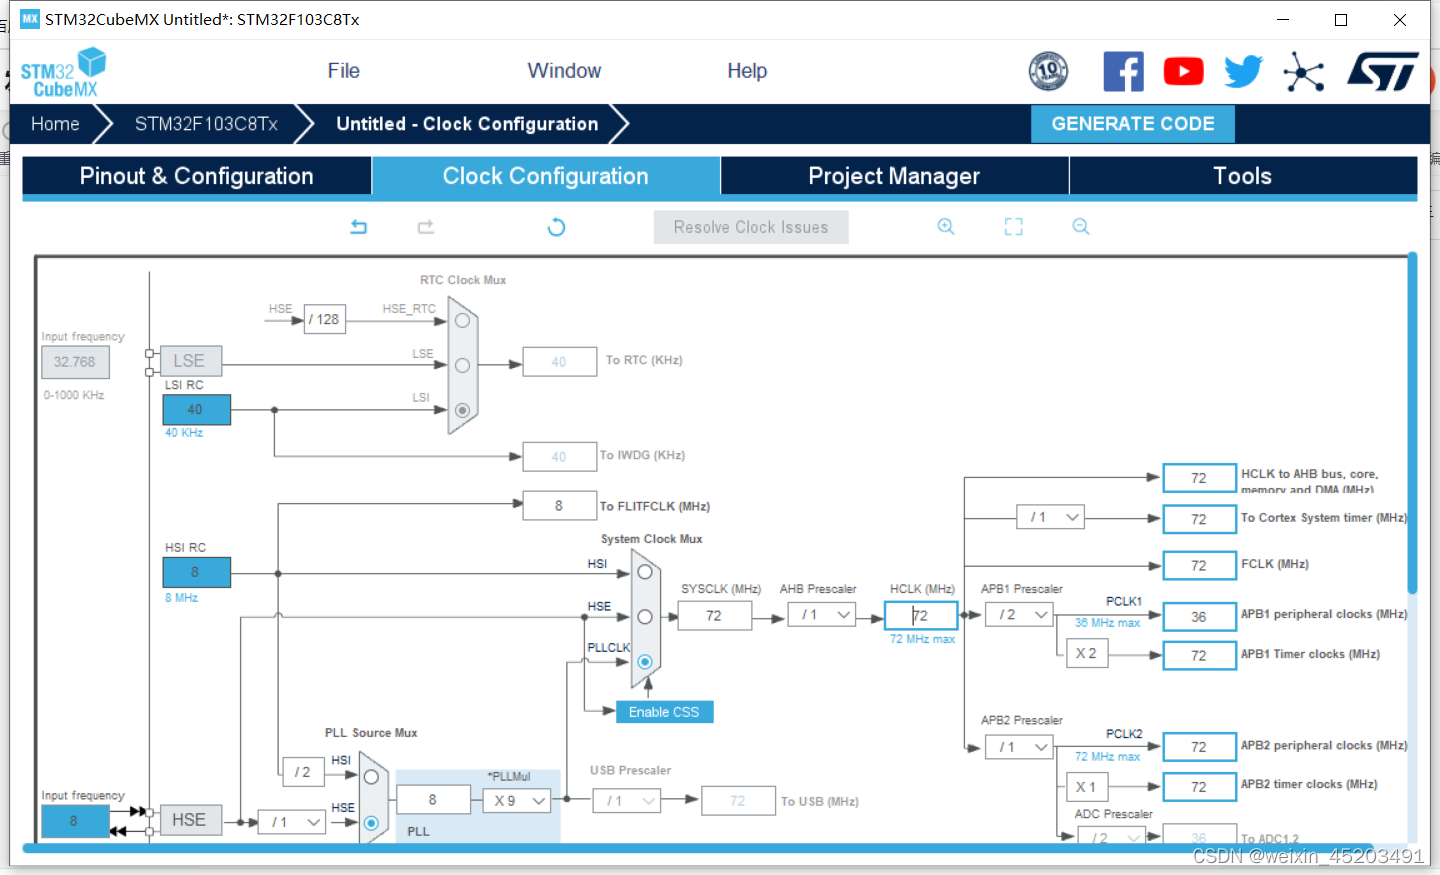Select HSE in System Clock Mux
This screenshot has height=875, width=1440.
point(645,617)
